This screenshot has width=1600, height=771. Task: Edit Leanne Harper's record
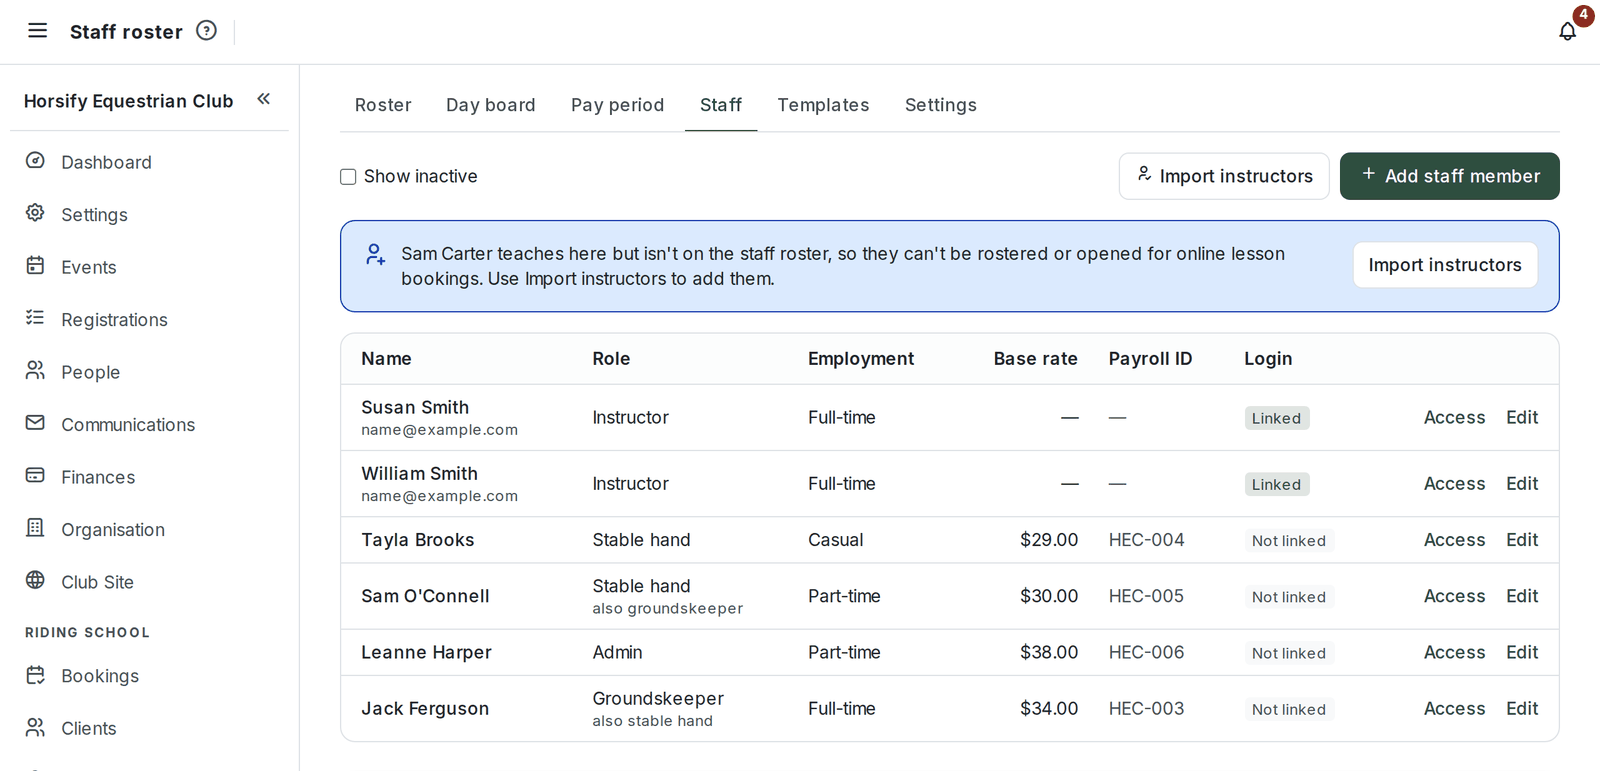tap(1522, 652)
